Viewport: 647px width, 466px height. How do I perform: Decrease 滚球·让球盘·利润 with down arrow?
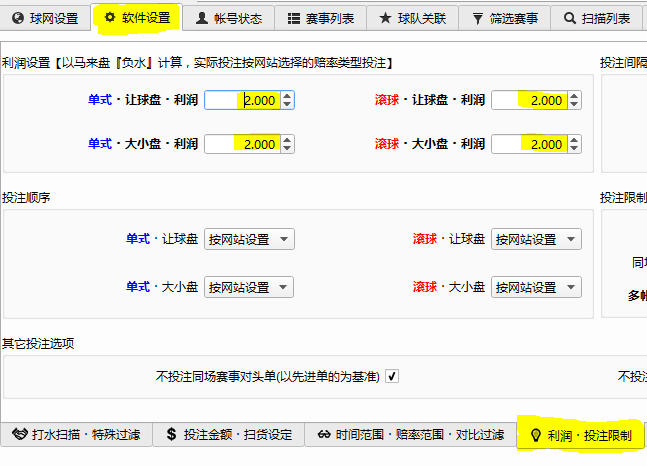click(574, 105)
